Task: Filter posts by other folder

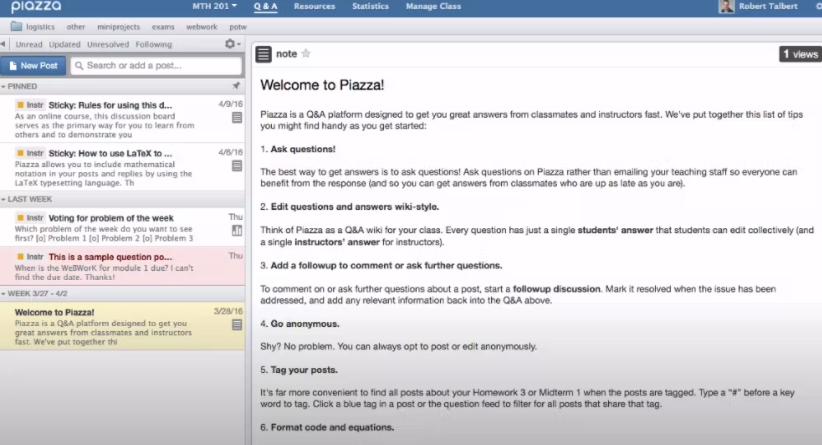Action: [x=75, y=27]
